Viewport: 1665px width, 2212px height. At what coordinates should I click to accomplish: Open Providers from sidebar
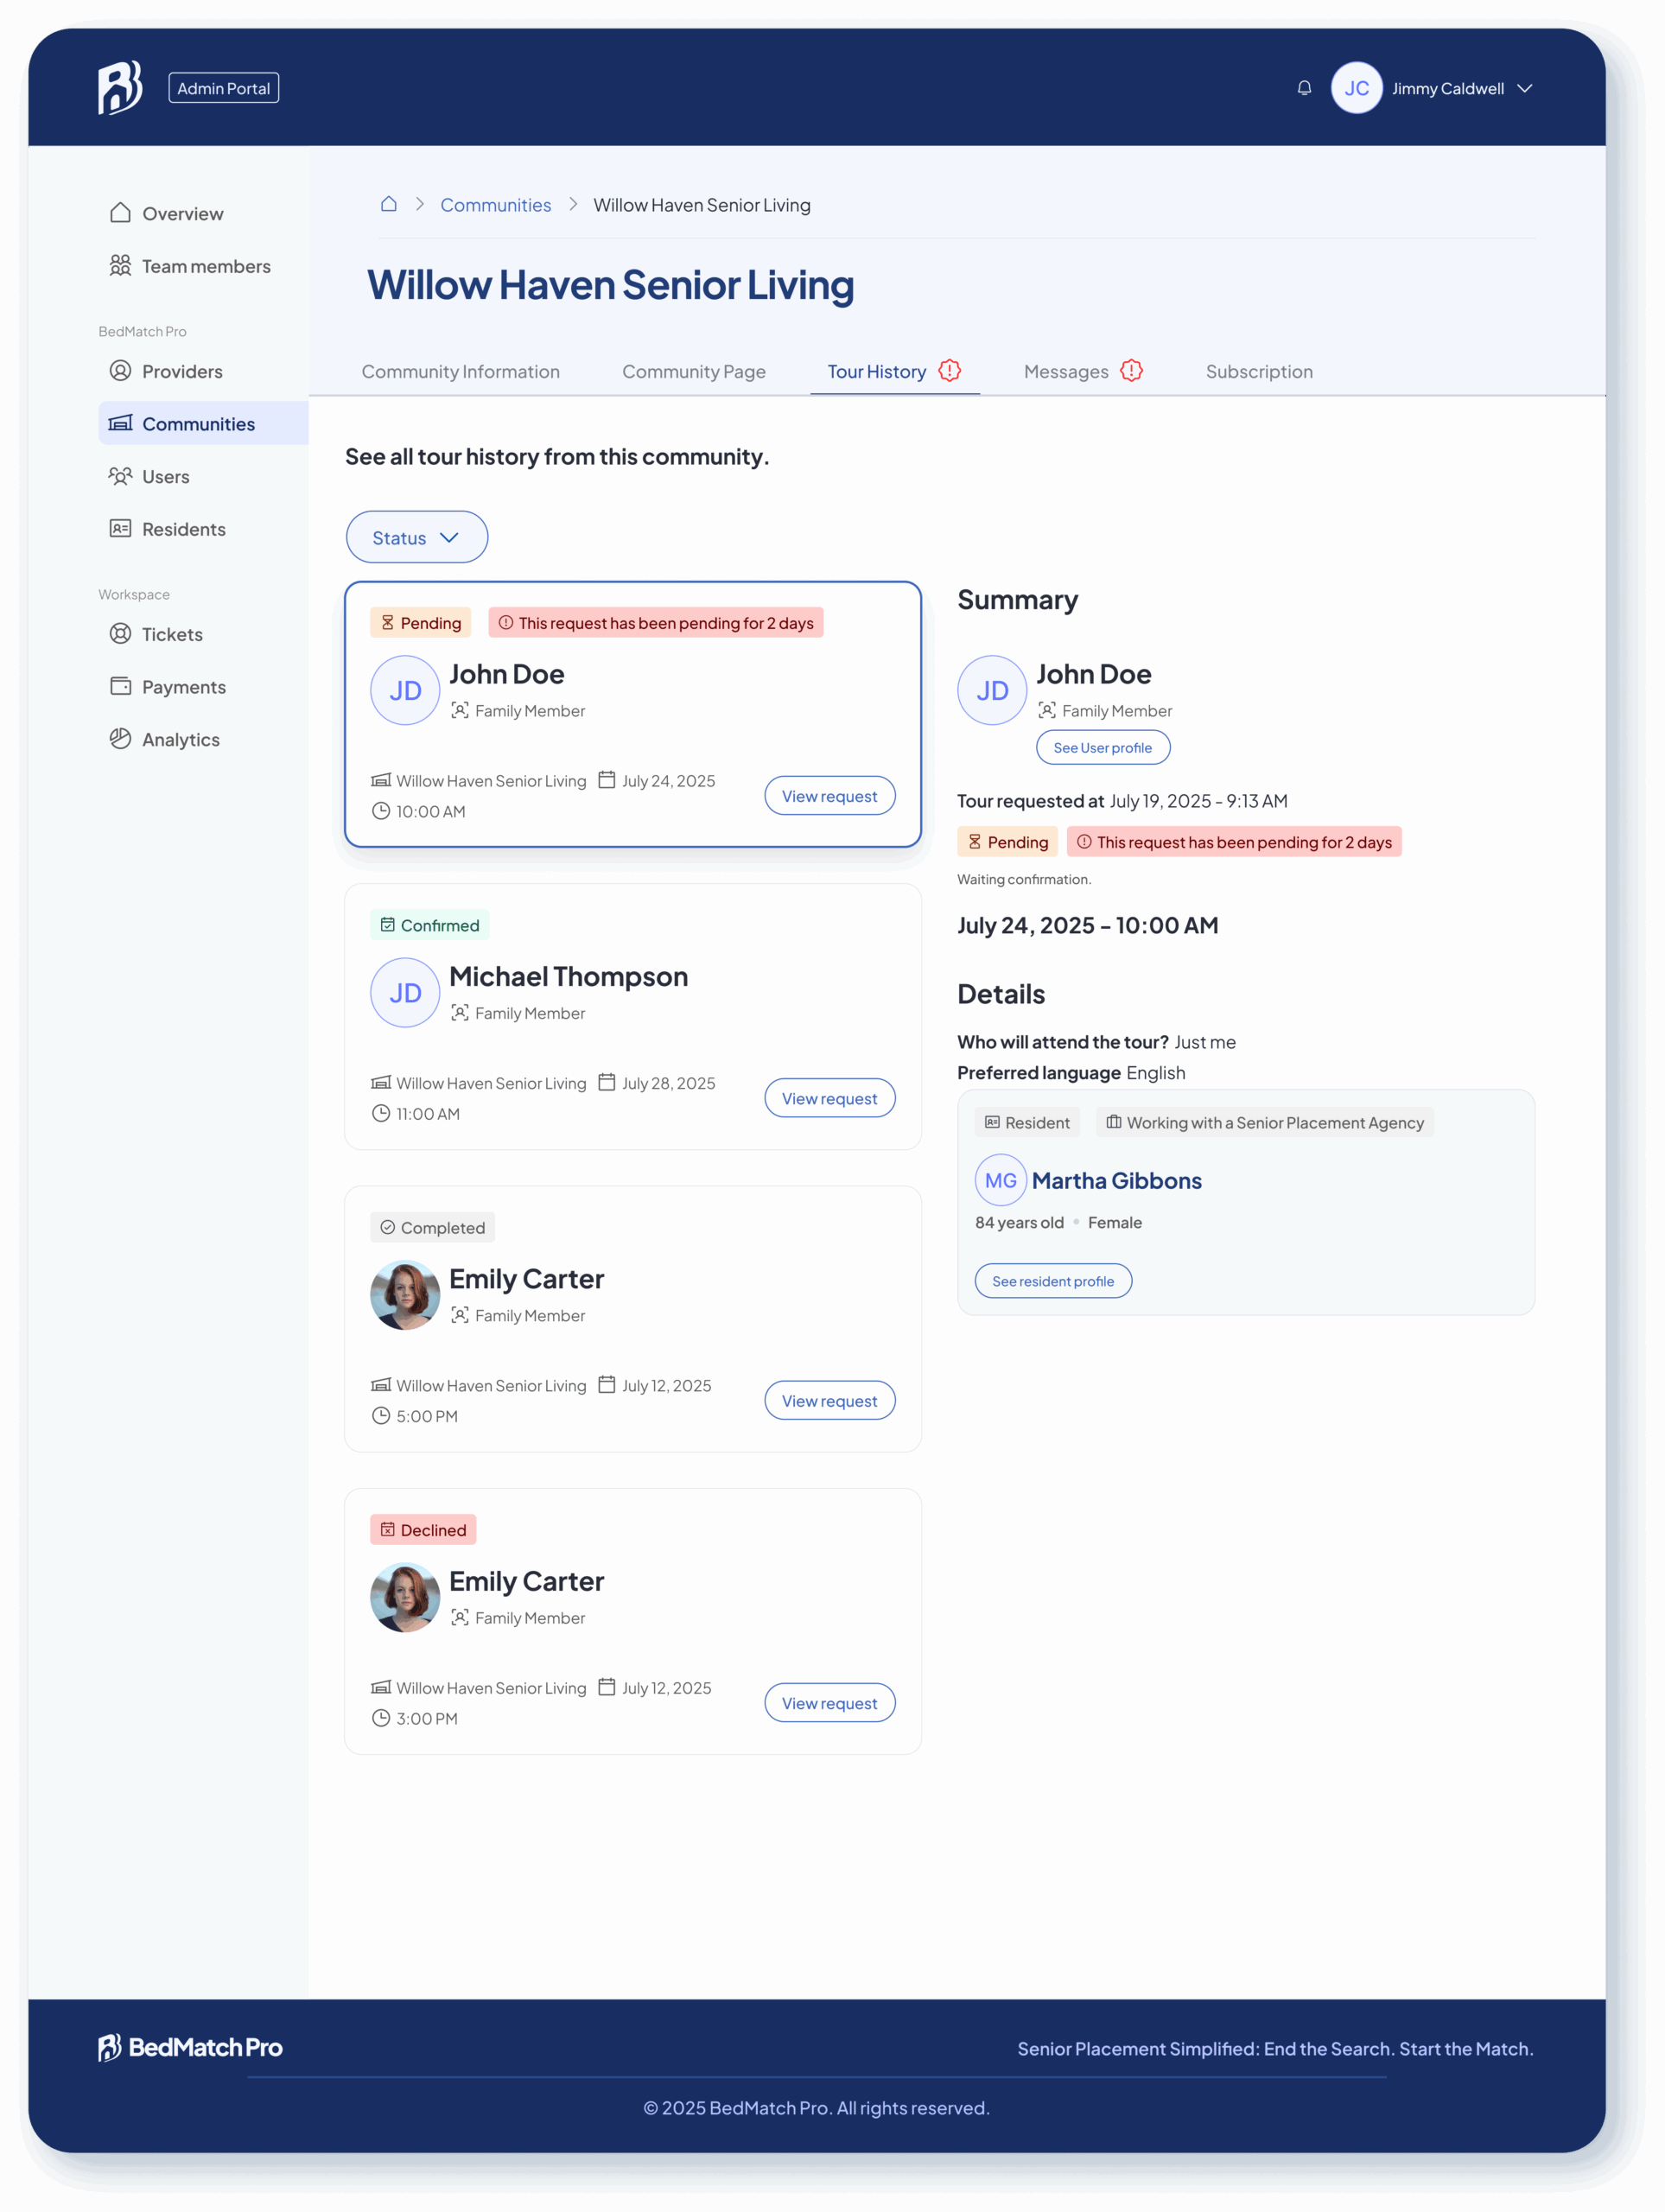click(181, 371)
